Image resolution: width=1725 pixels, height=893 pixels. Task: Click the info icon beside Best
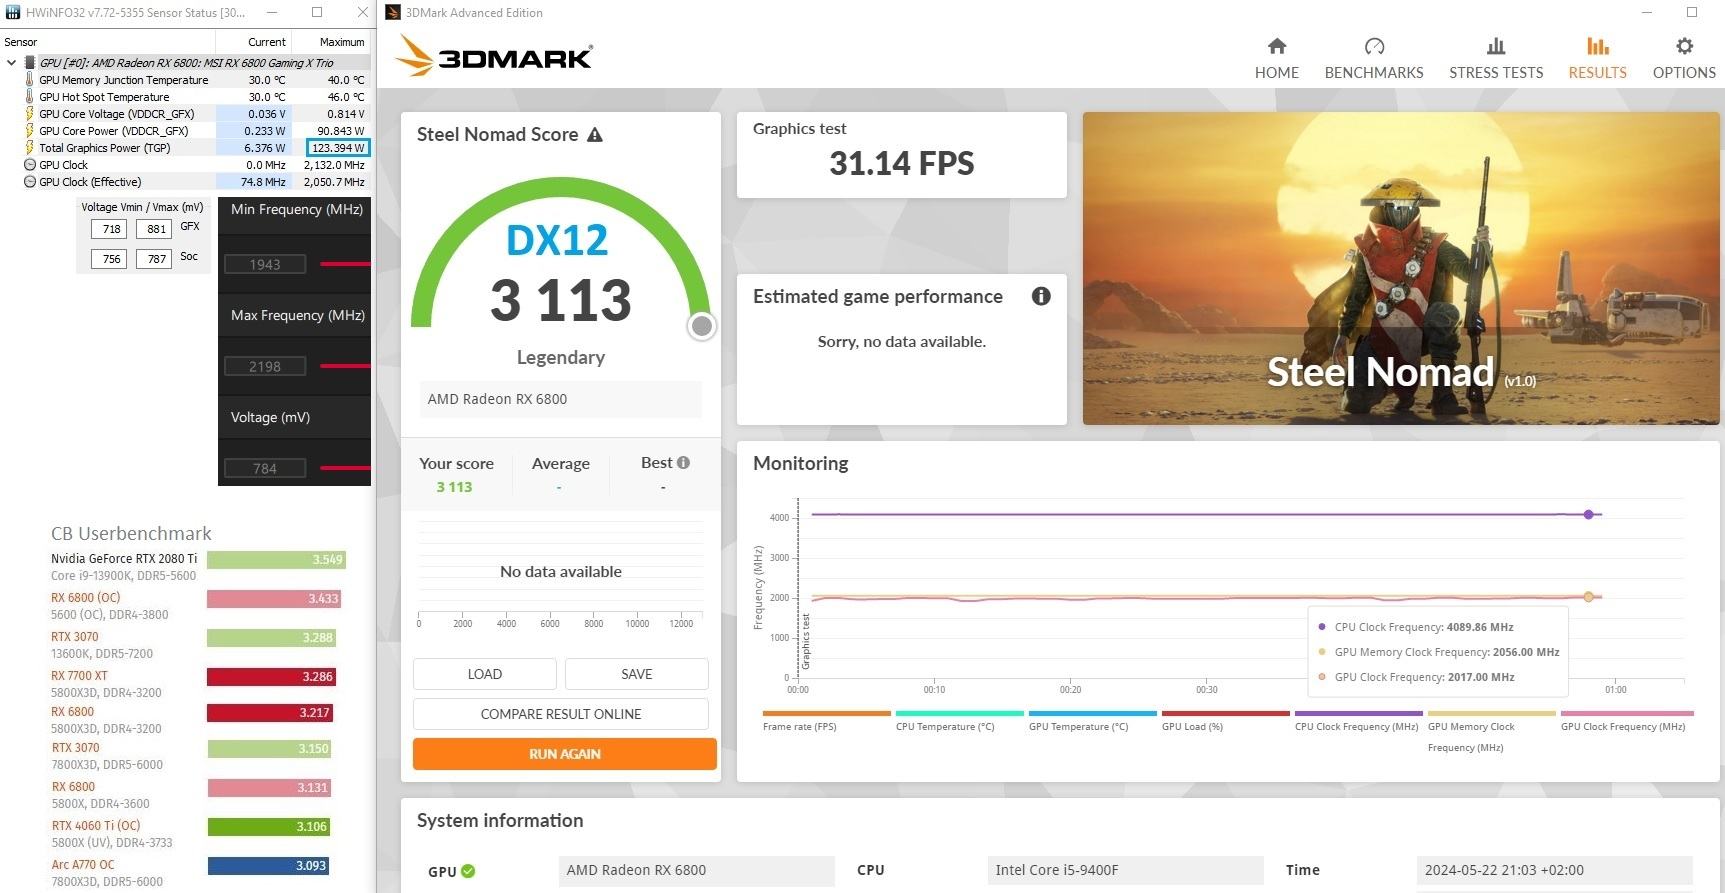683,462
